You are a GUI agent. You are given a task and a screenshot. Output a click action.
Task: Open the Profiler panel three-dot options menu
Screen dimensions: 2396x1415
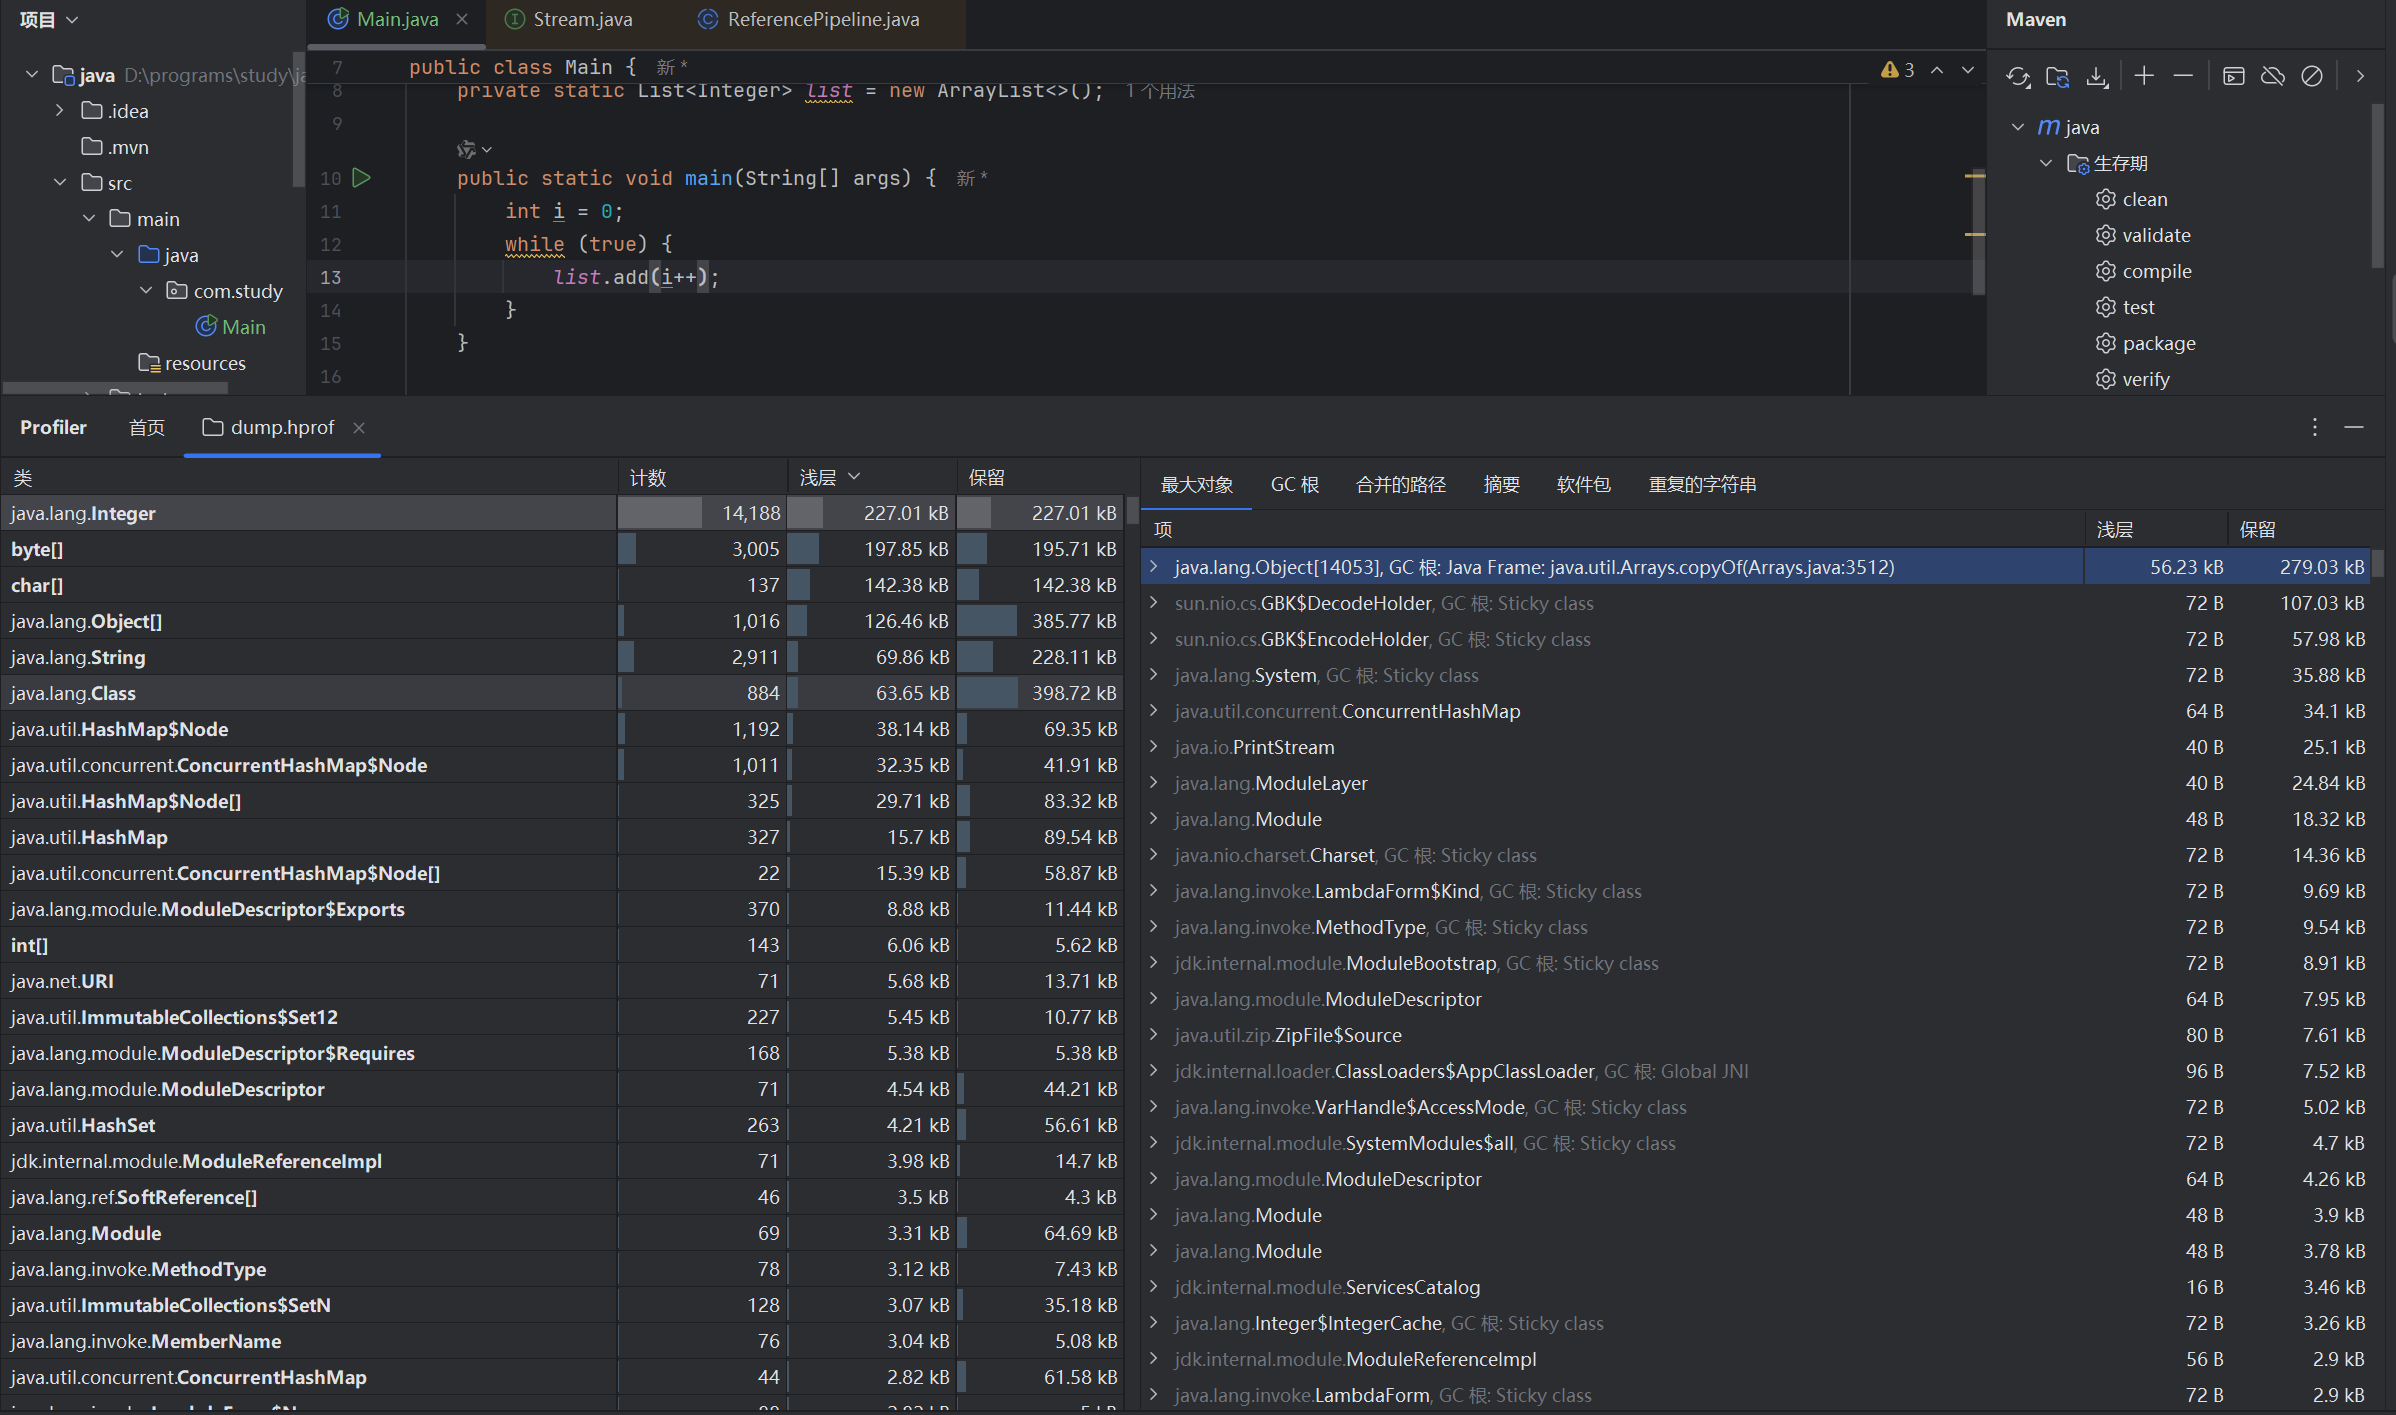[x=2314, y=428]
